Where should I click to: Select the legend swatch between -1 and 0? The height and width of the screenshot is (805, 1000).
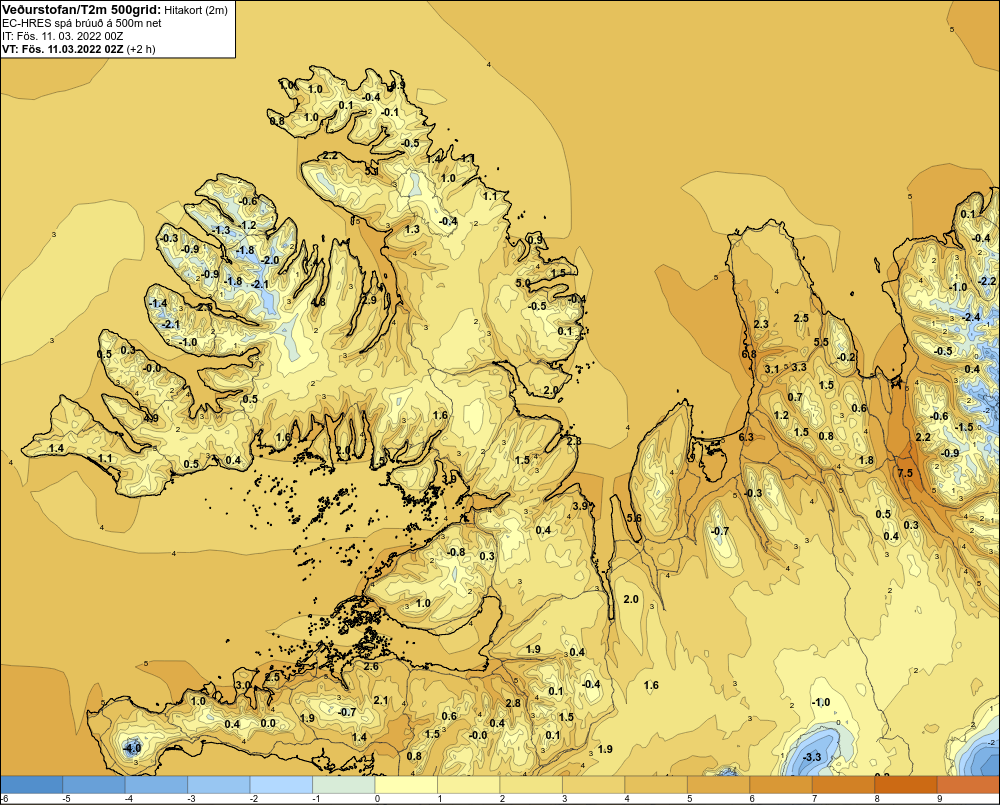[x=344, y=784]
